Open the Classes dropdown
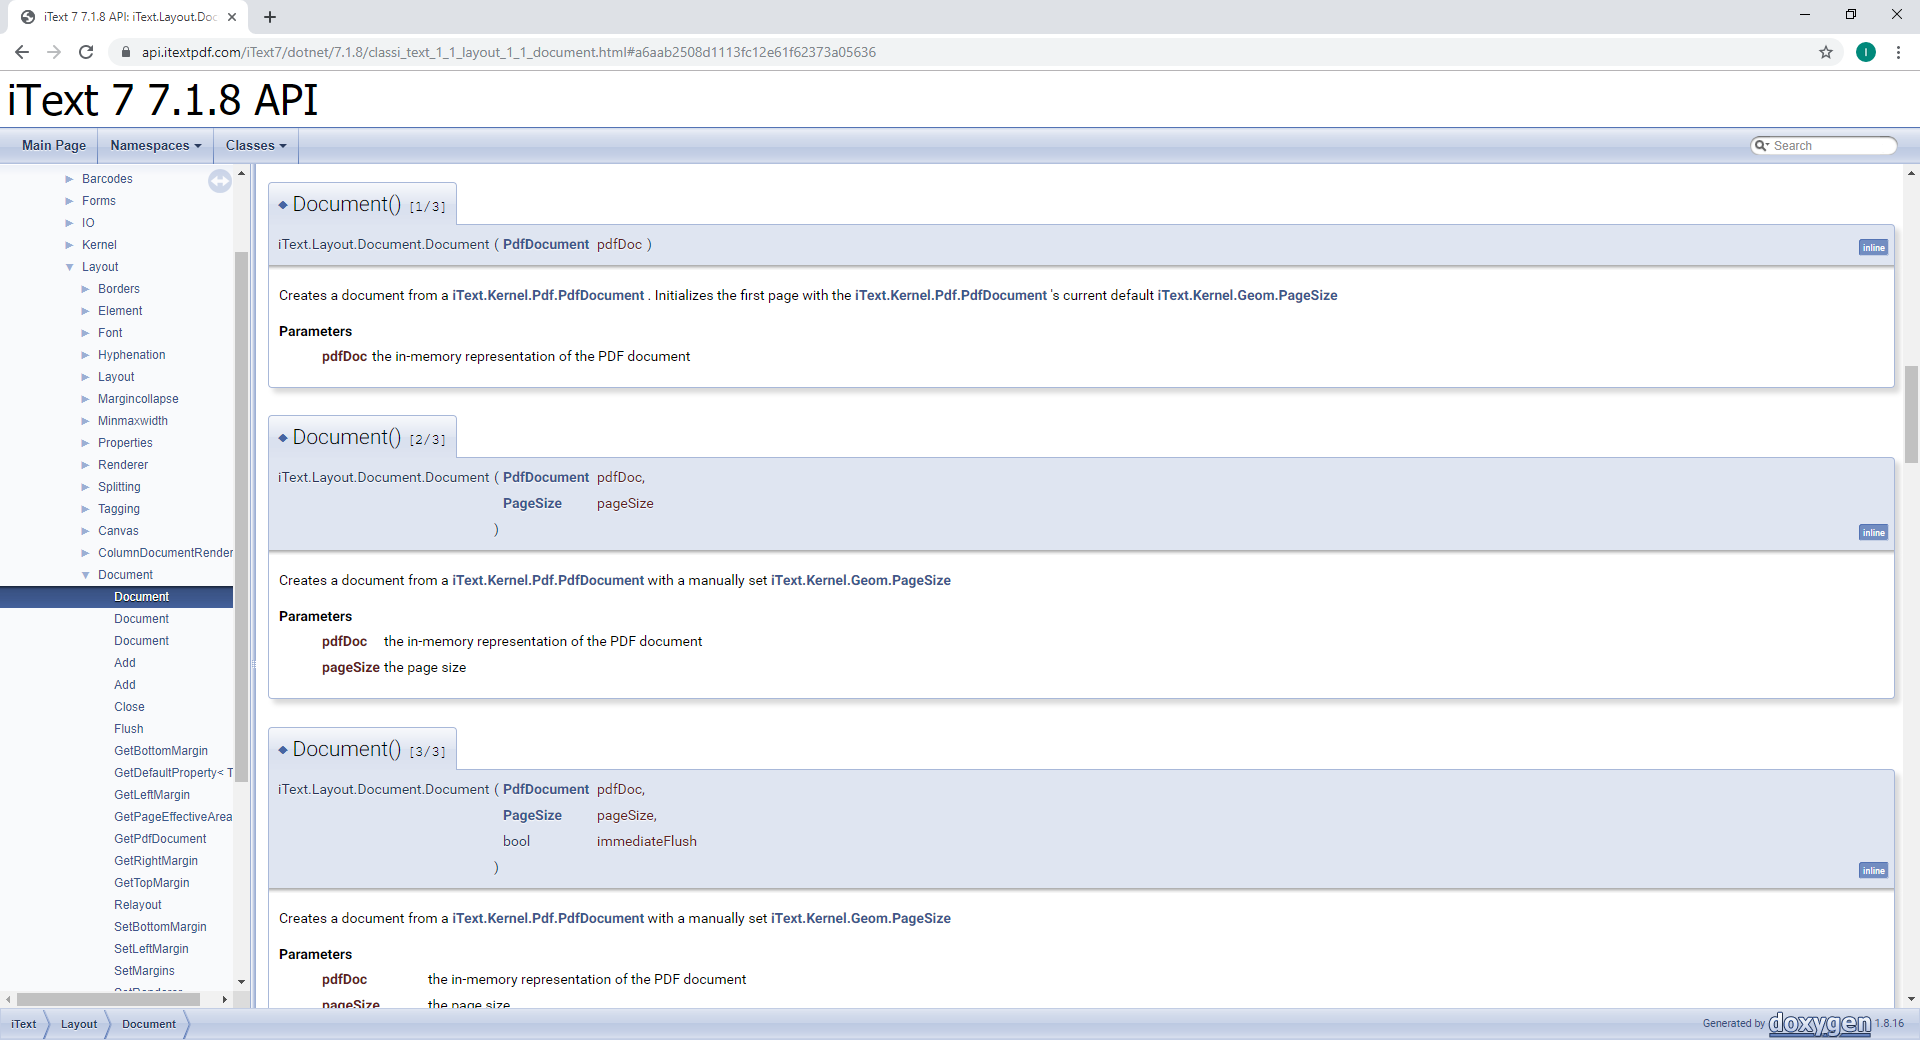 [255, 145]
